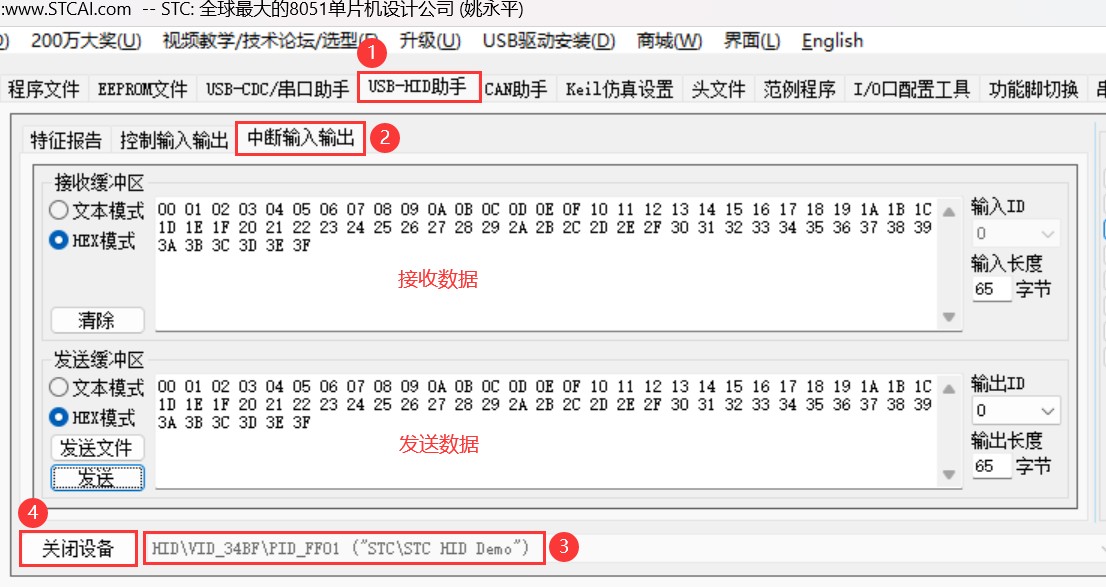Open the Keil仿真设置 tab
The image size is (1106, 587).
click(x=619, y=89)
